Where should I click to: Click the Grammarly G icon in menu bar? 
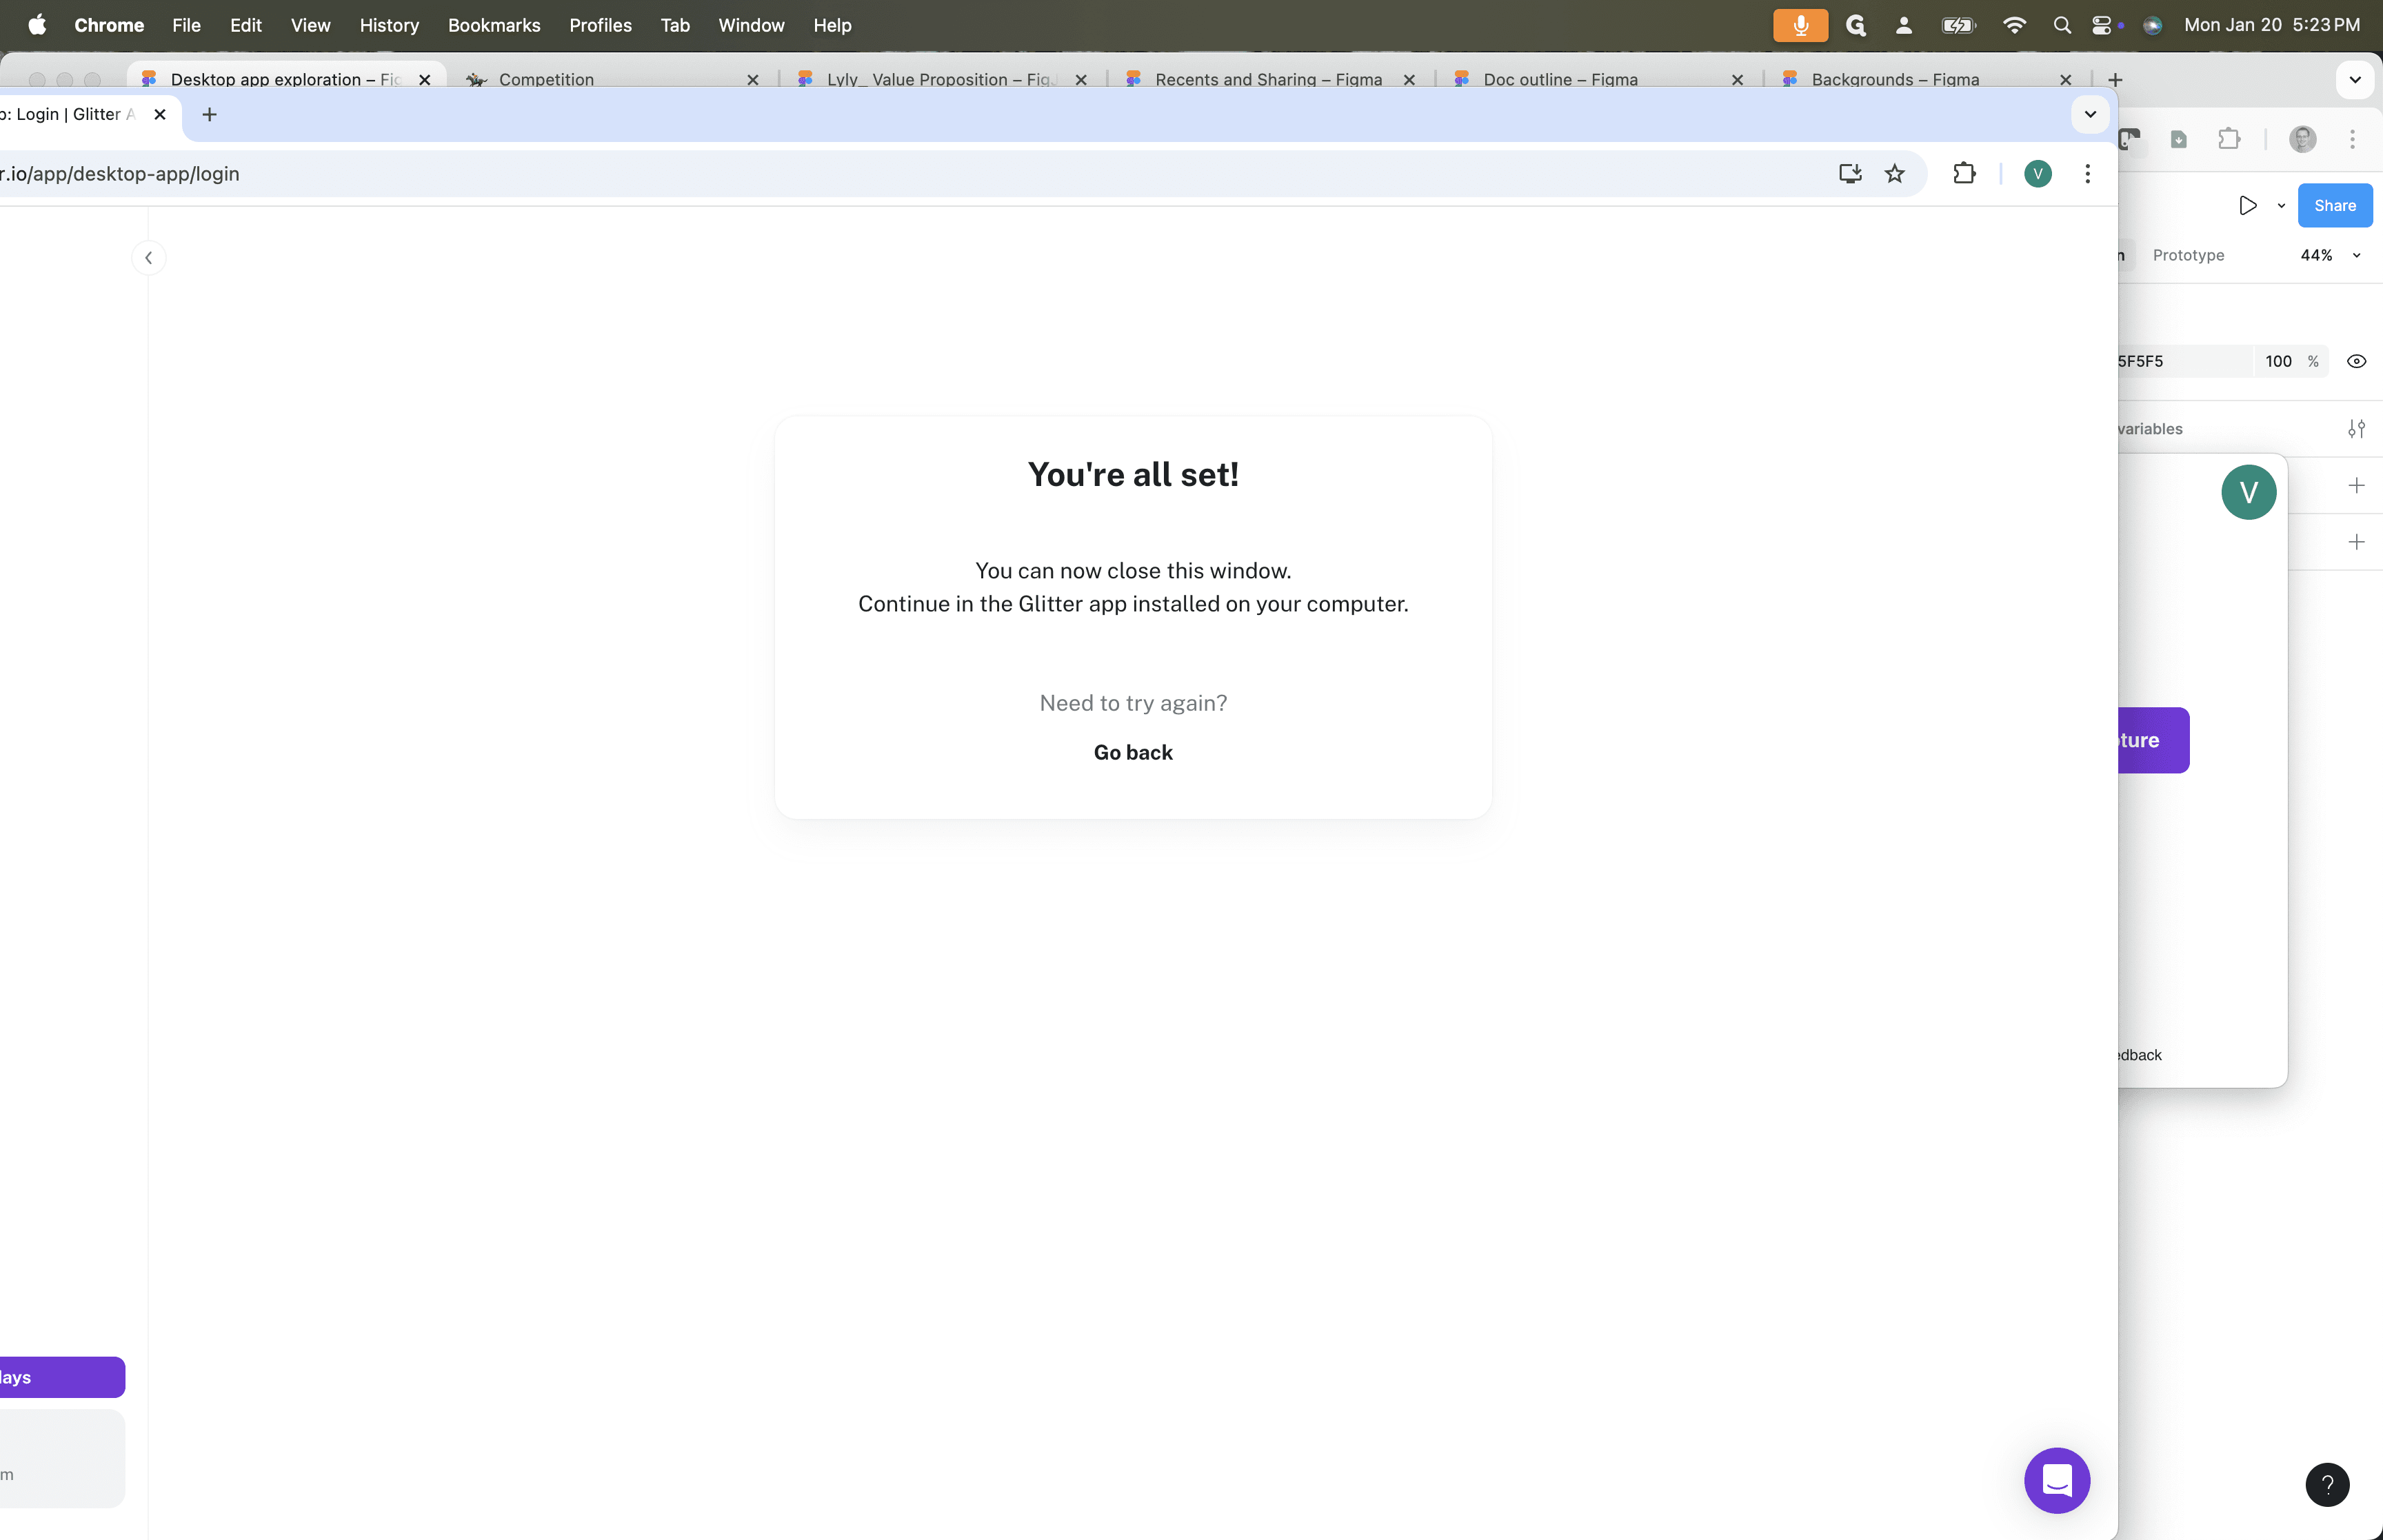(x=1856, y=25)
